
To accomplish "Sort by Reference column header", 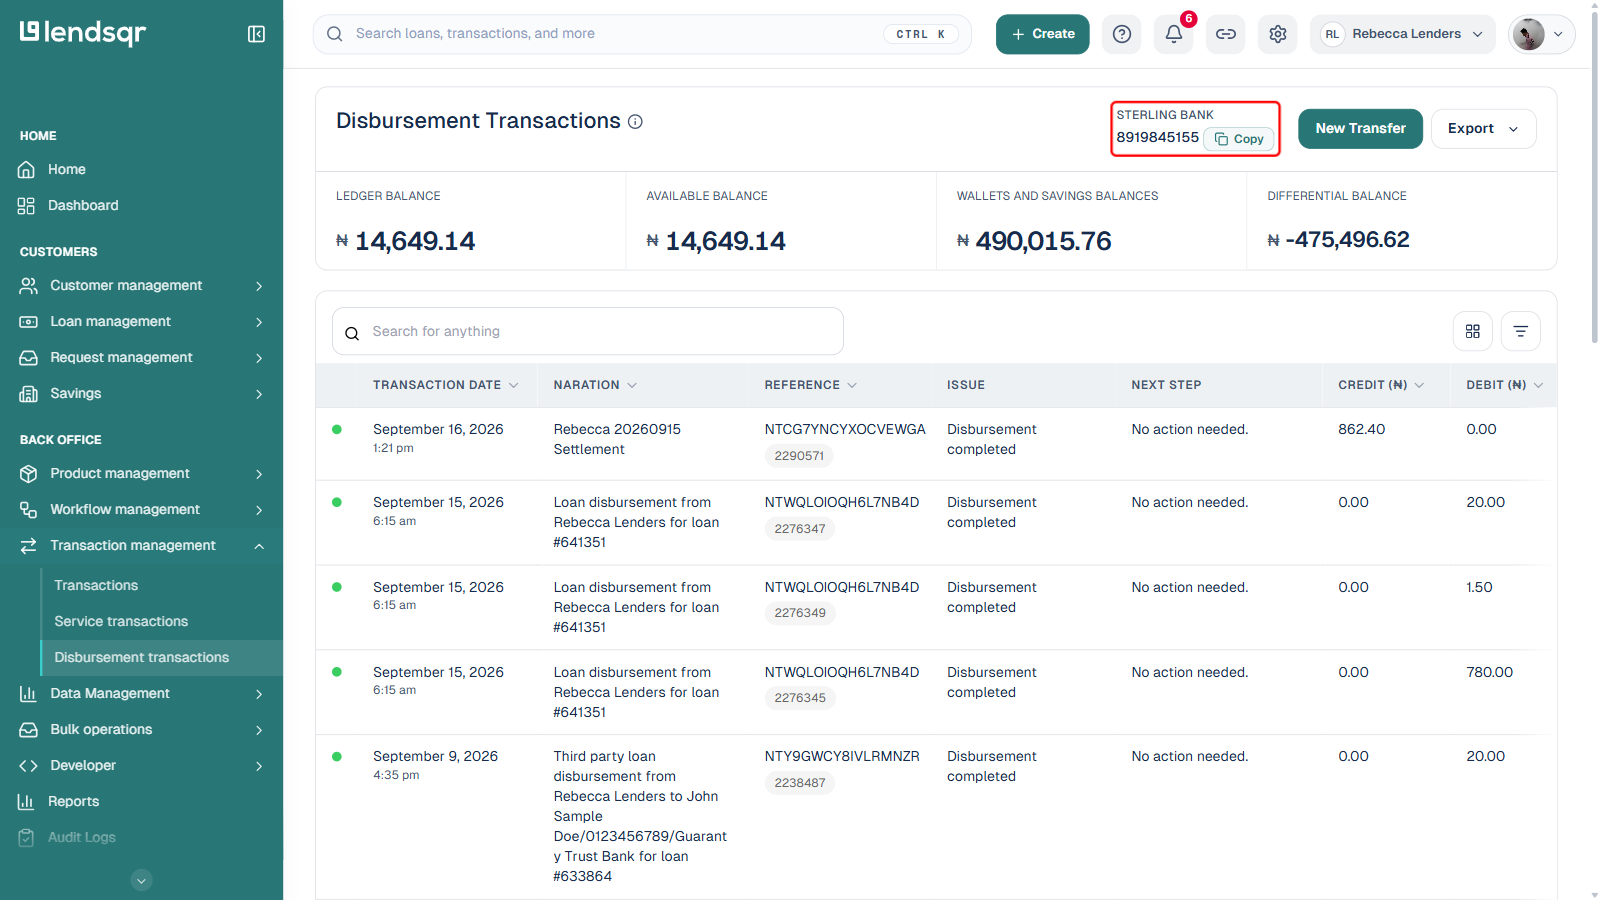I will [811, 385].
